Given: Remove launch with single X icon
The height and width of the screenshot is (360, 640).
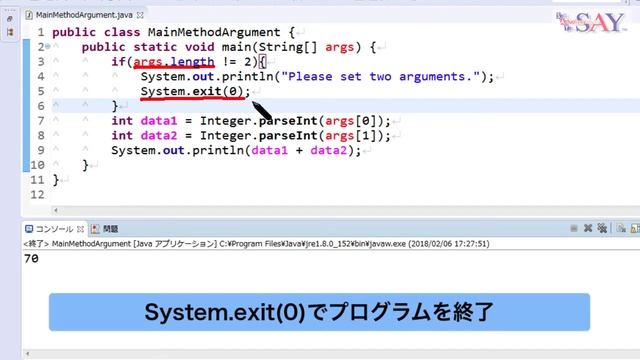Looking at the screenshot, I should [588, 228].
